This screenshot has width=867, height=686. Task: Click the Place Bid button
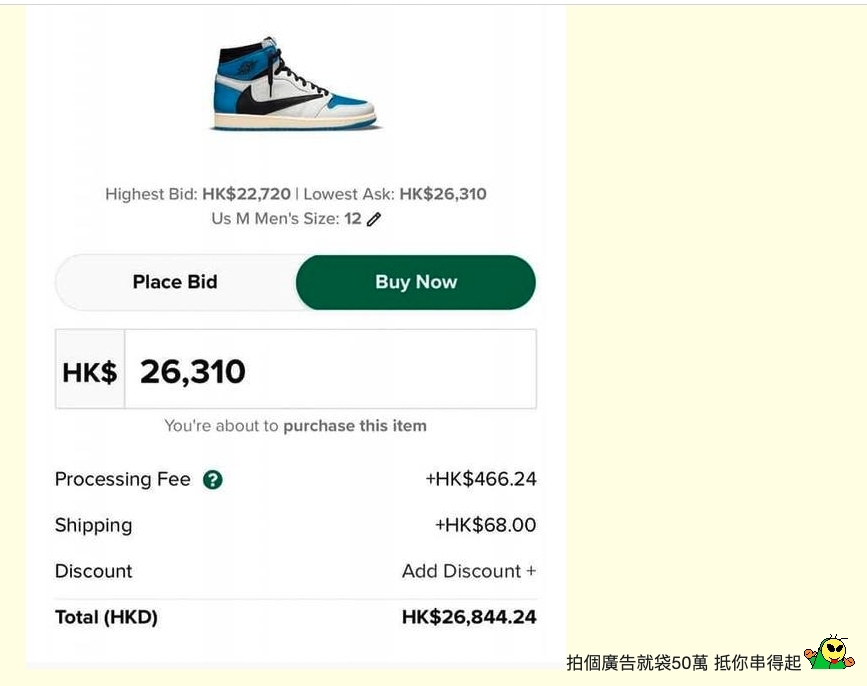(x=175, y=282)
